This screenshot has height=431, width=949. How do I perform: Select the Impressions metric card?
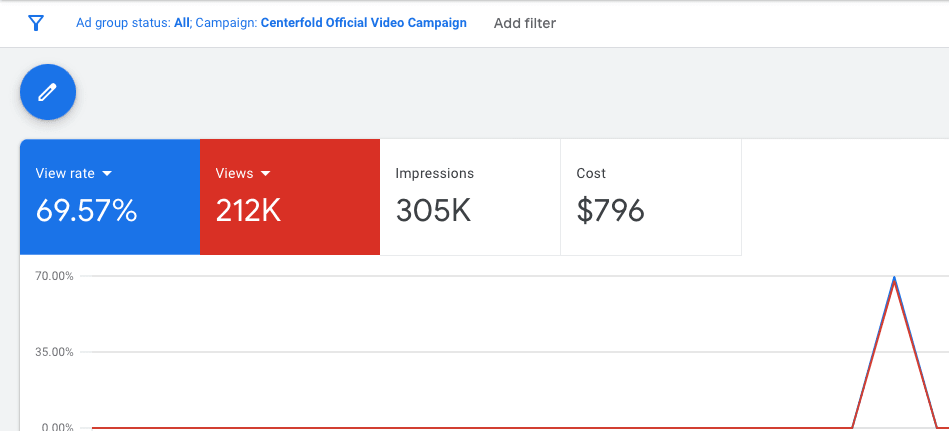click(x=470, y=197)
